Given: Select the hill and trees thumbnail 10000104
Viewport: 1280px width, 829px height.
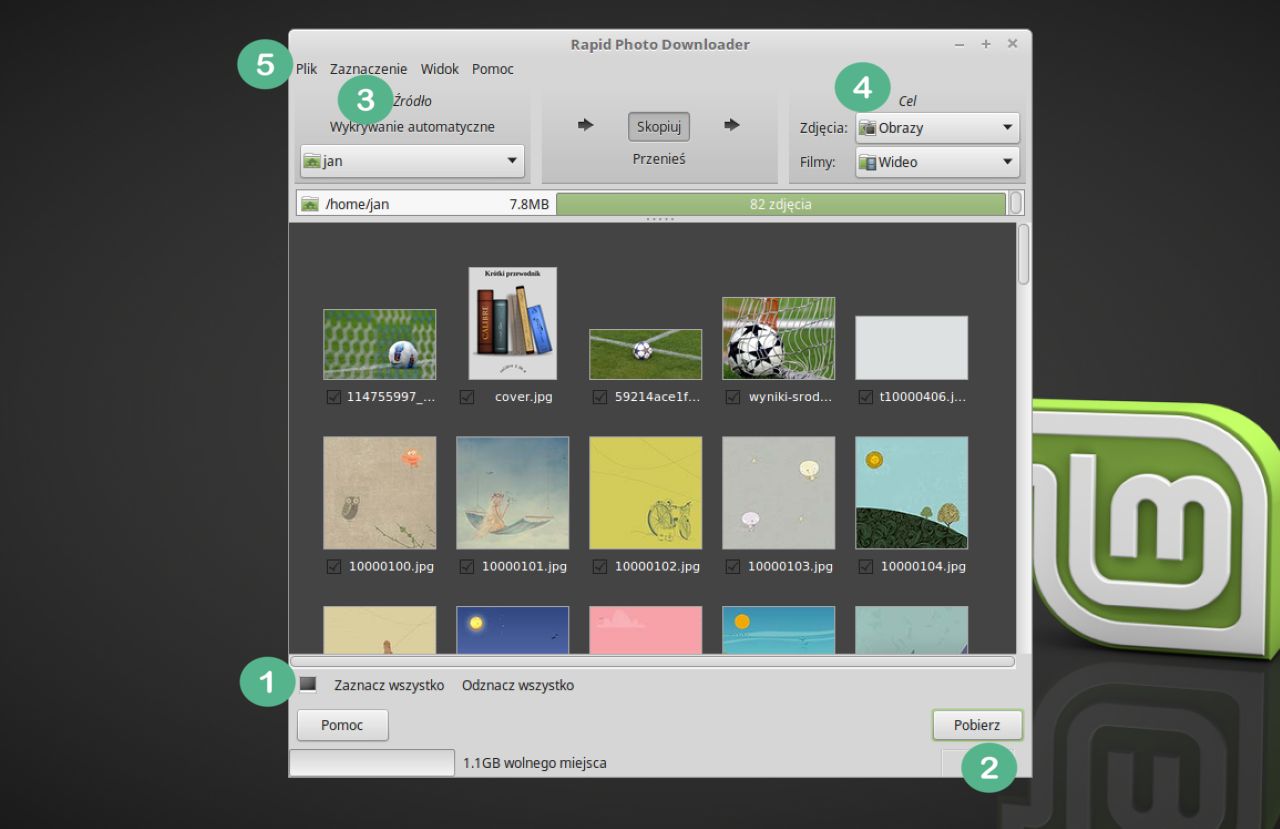Looking at the screenshot, I should [912, 493].
